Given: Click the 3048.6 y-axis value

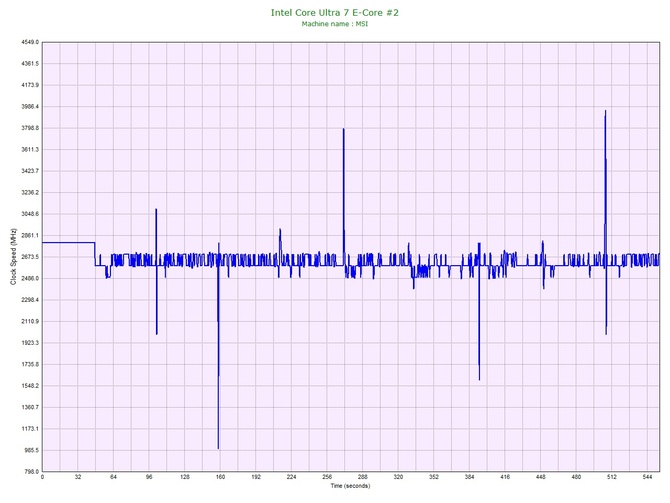Looking at the screenshot, I should pyautogui.click(x=30, y=214).
